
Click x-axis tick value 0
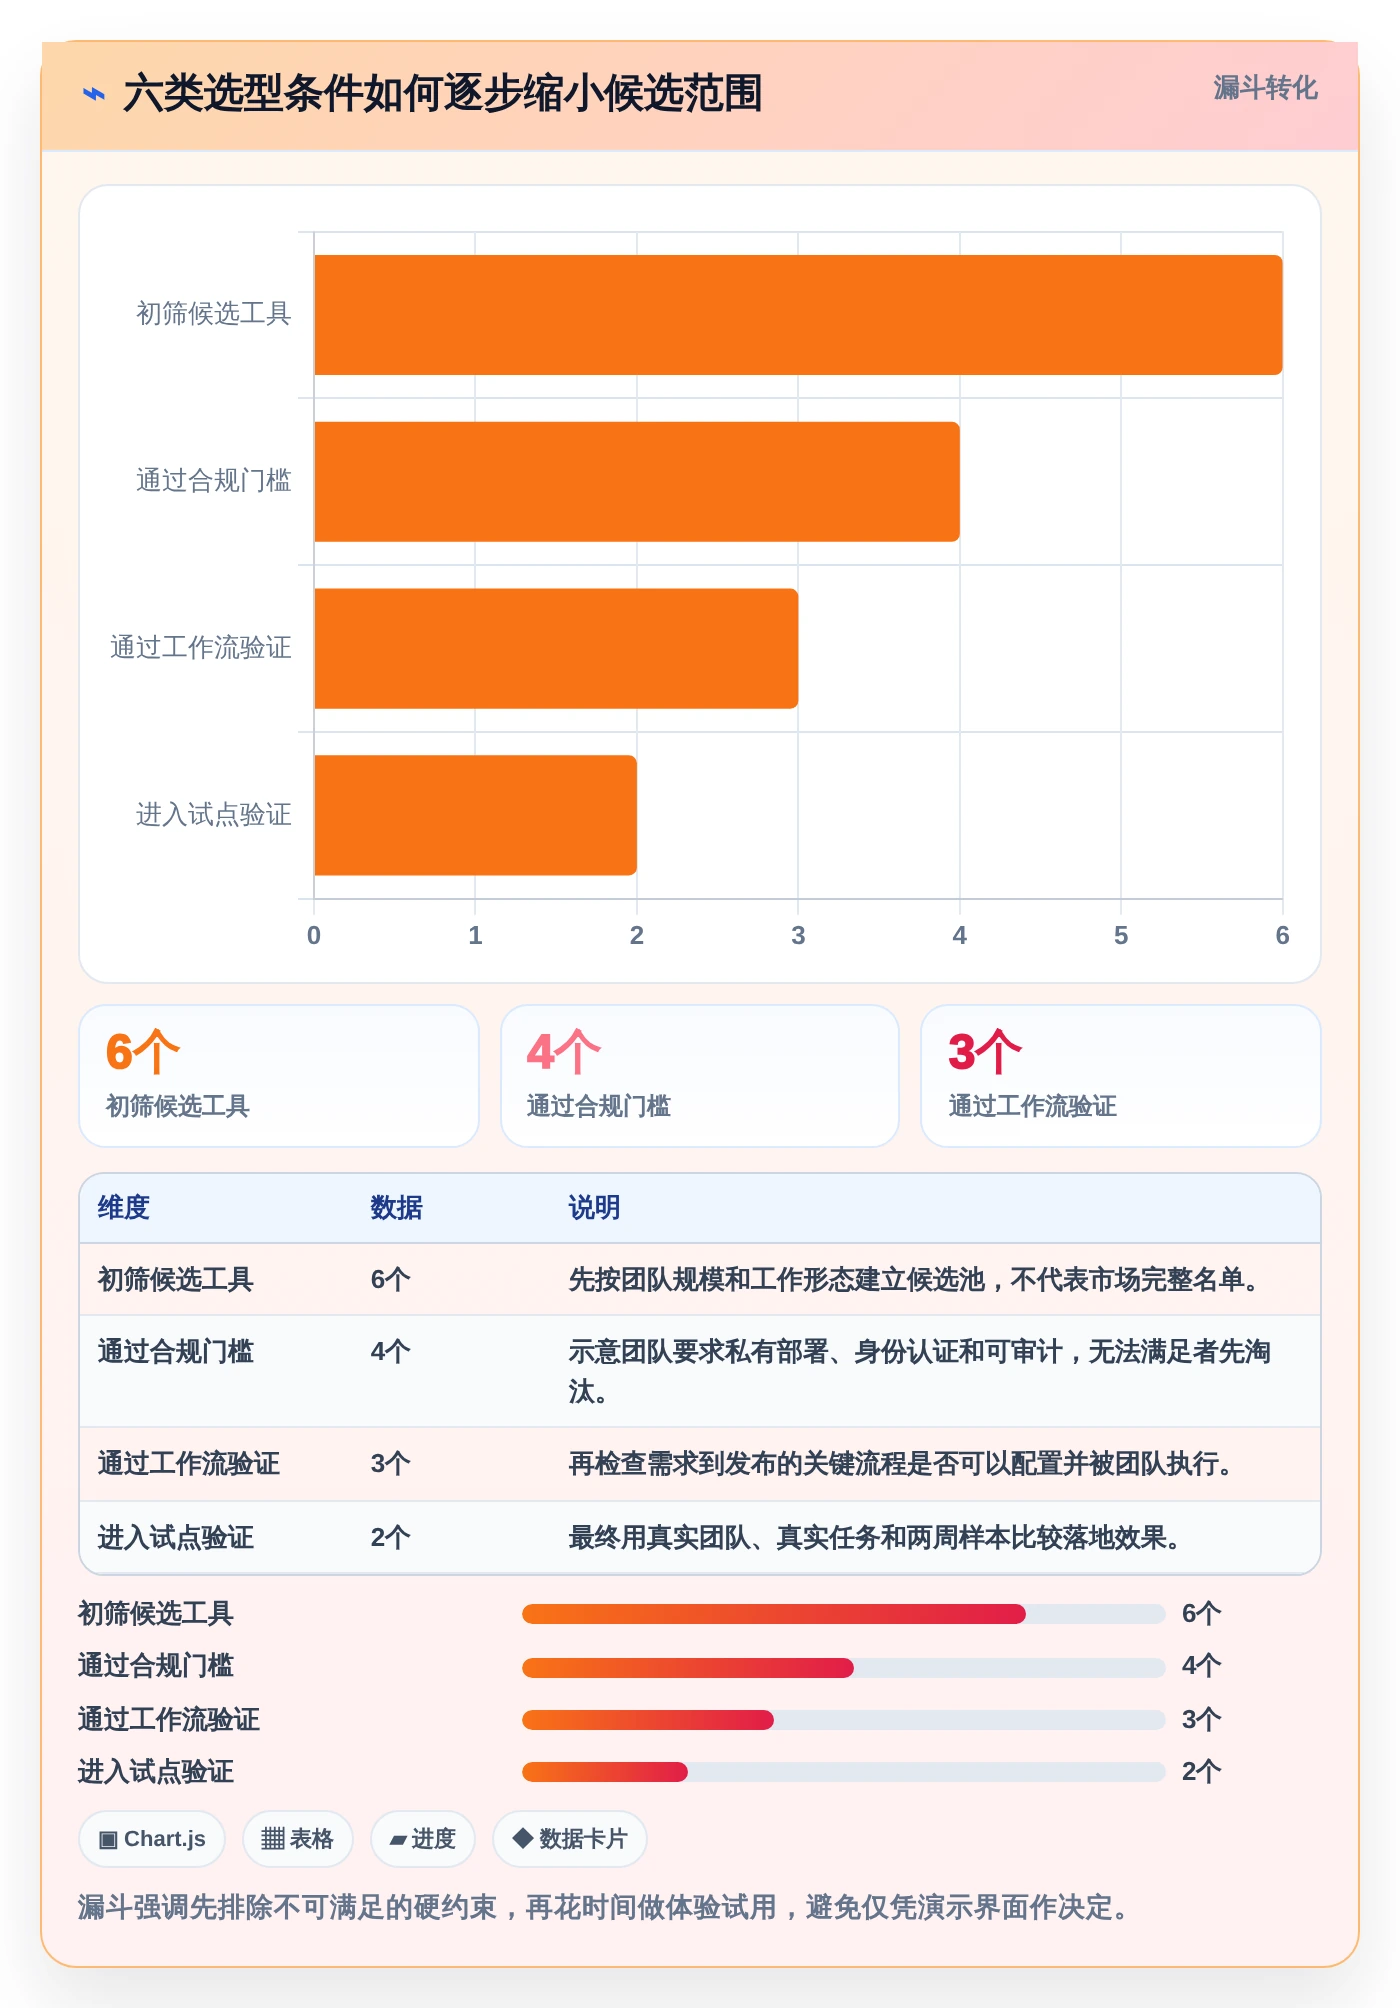click(x=314, y=936)
